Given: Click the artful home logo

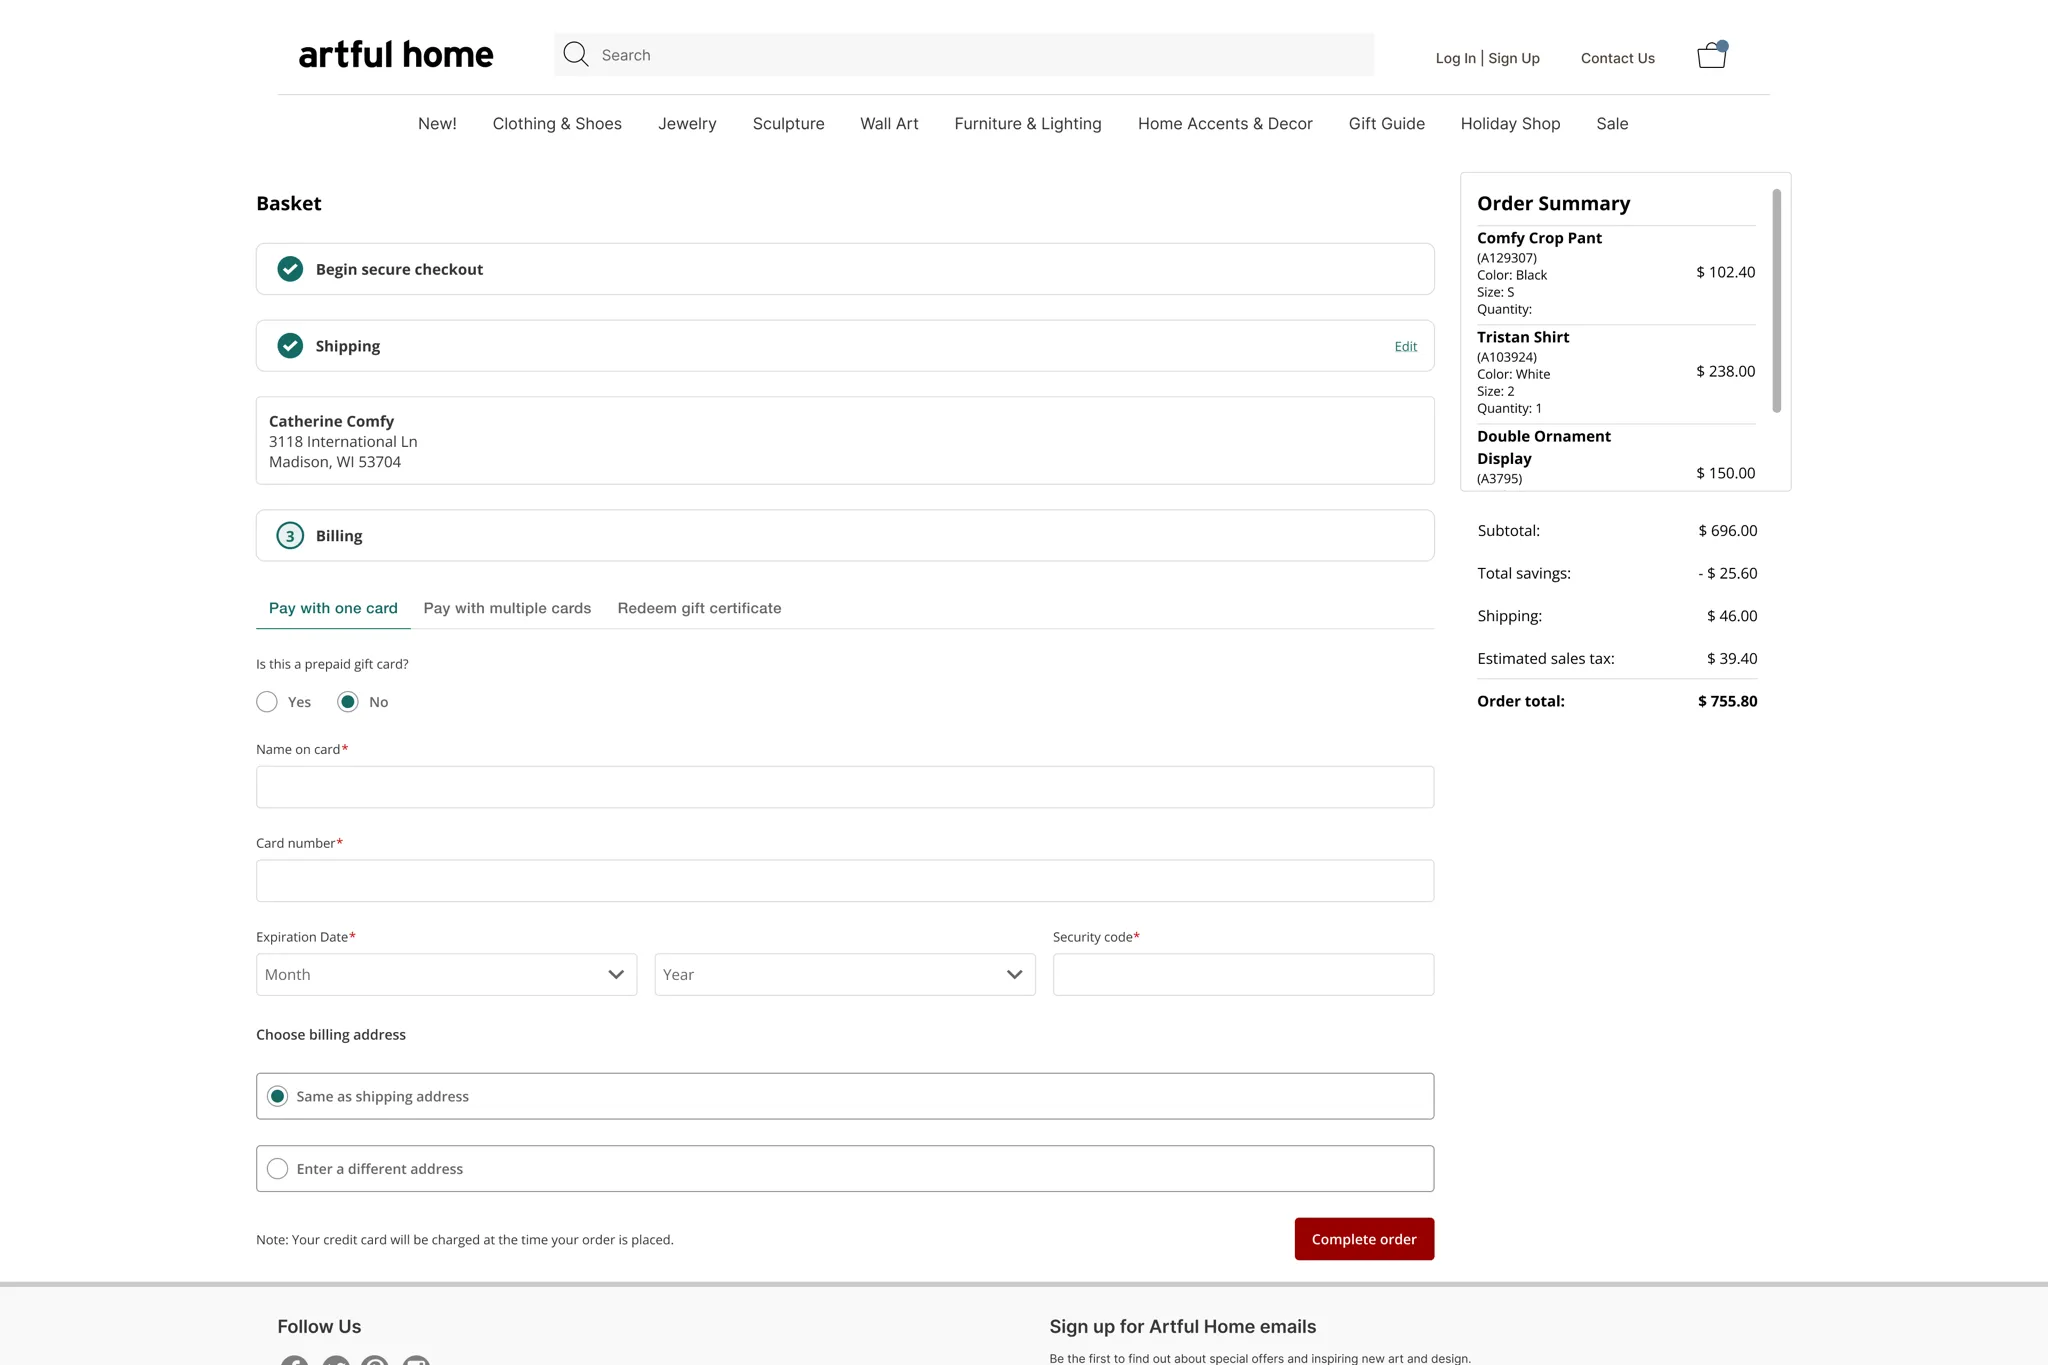Looking at the screenshot, I should tap(396, 55).
